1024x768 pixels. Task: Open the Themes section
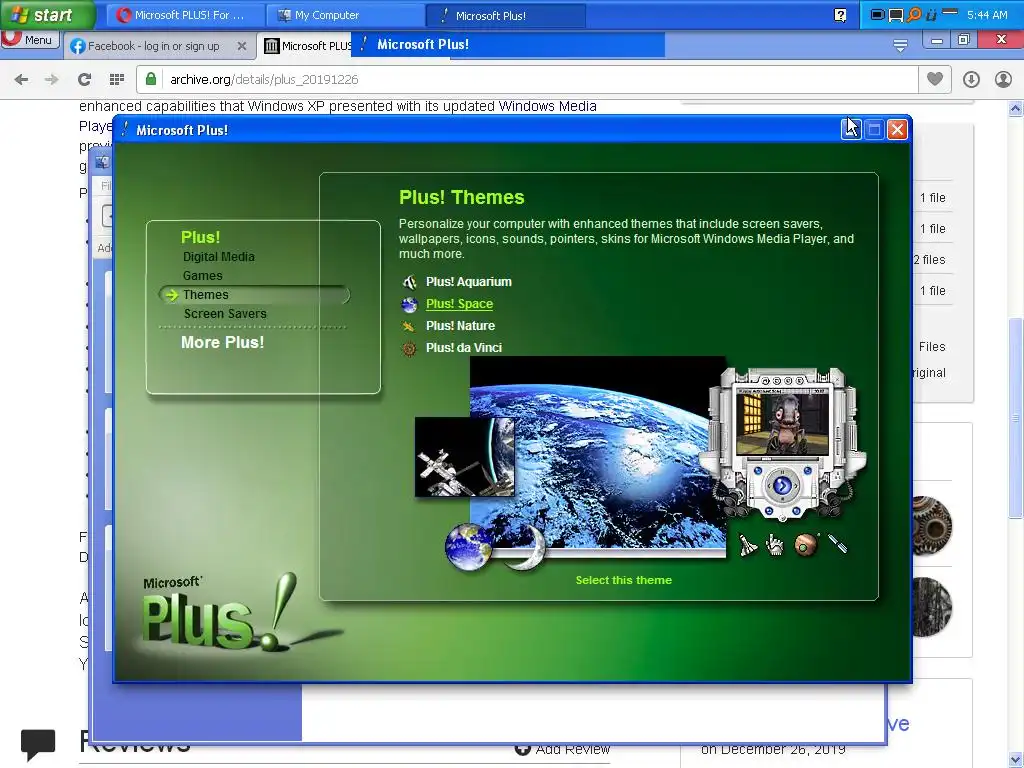click(x=206, y=295)
